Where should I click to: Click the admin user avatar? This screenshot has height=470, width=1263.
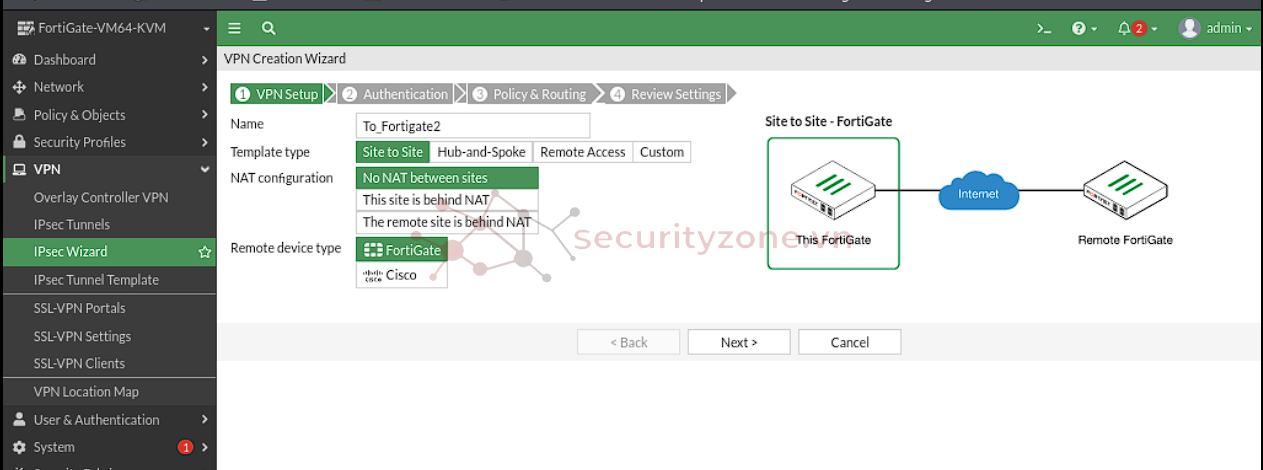1189,28
